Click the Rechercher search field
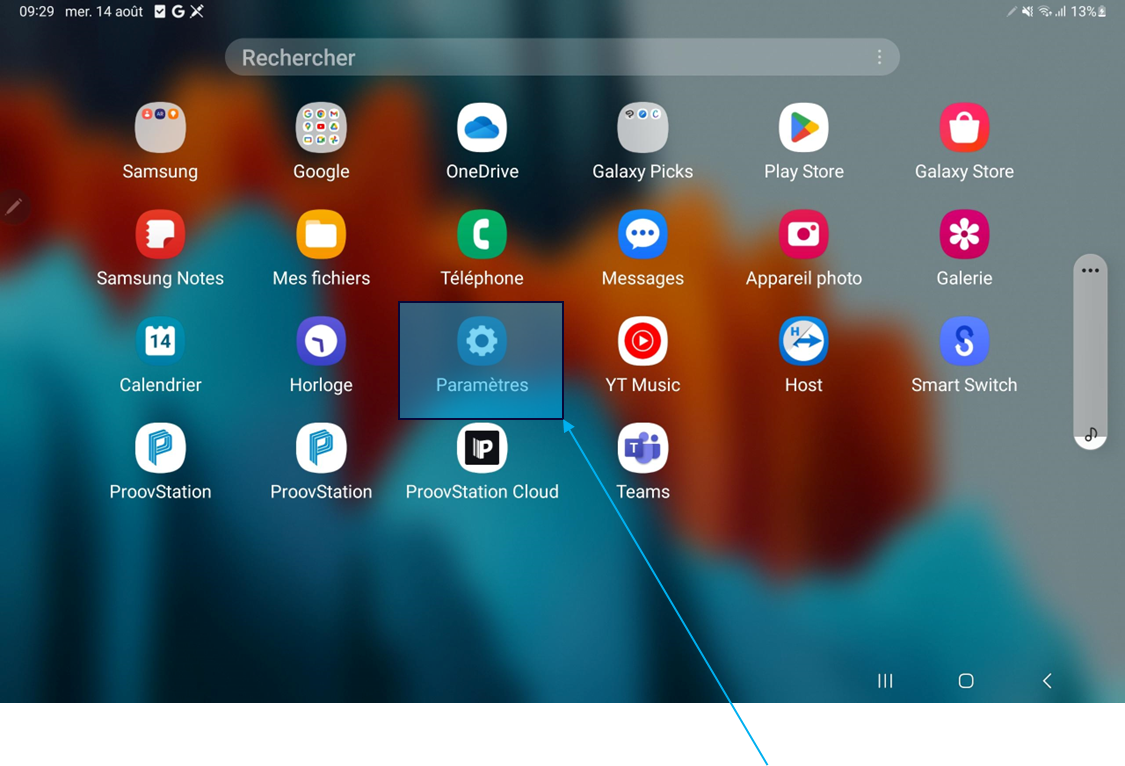 coord(540,58)
